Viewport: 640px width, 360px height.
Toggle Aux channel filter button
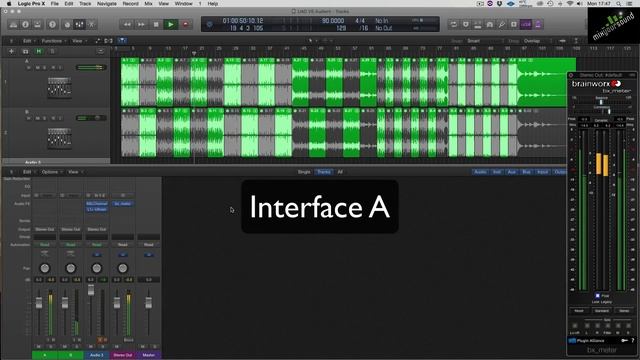point(511,172)
